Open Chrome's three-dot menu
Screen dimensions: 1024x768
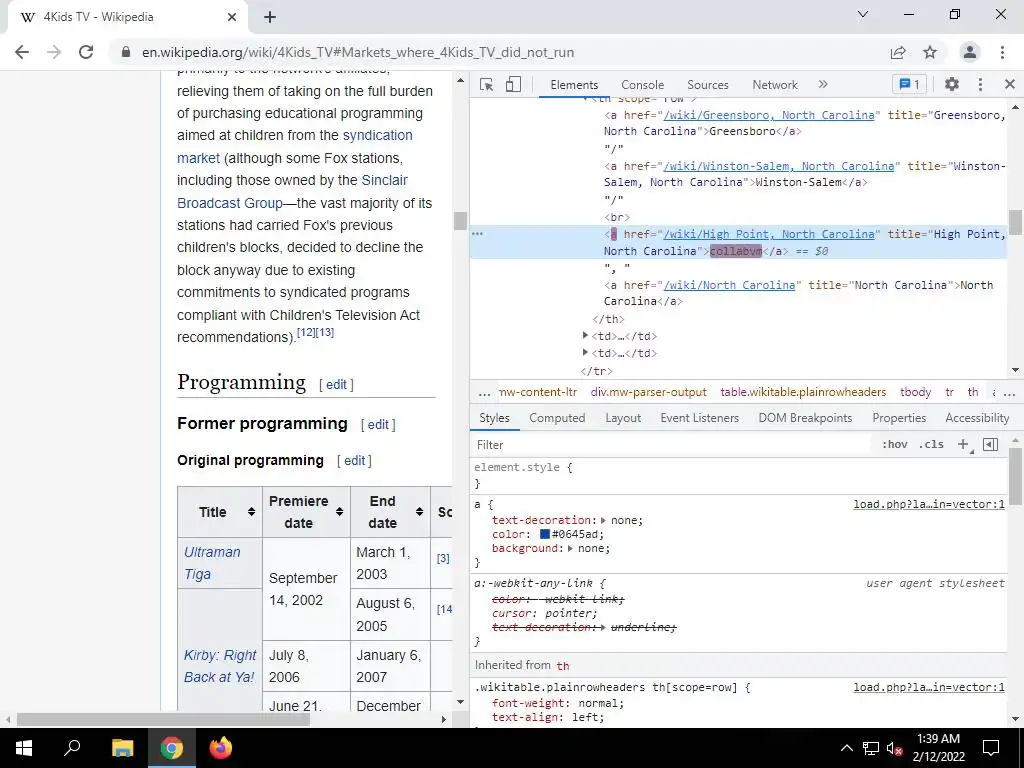[x=1002, y=52]
